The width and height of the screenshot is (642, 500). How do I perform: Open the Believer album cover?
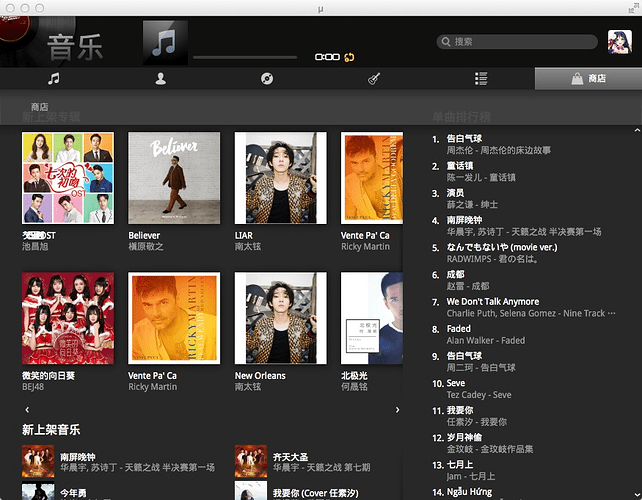162,178
